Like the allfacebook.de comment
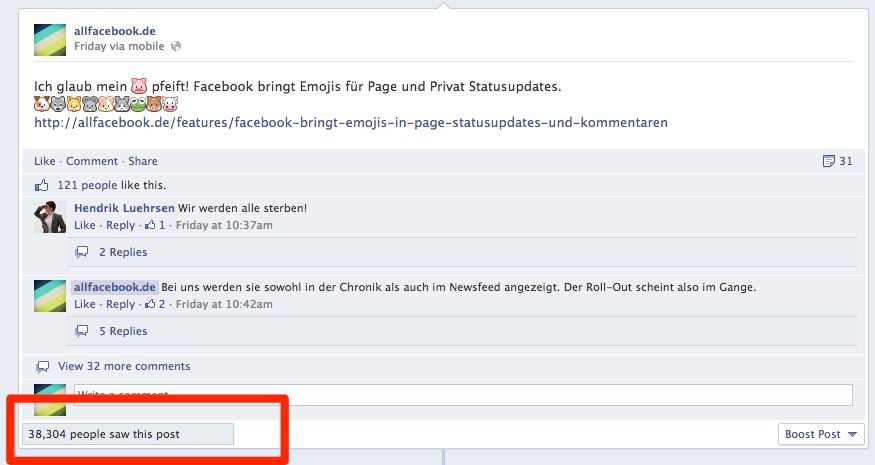875x465 pixels. [x=85, y=305]
